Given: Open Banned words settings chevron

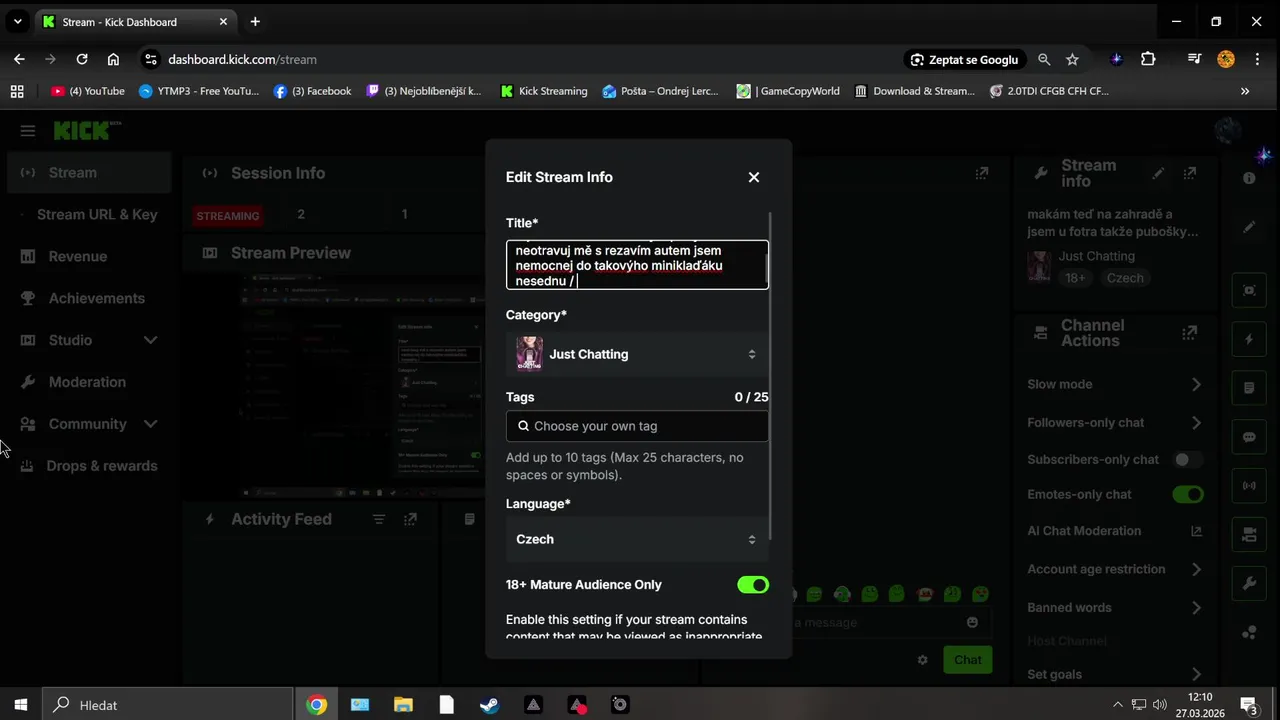Looking at the screenshot, I should (x=1196, y=607).
